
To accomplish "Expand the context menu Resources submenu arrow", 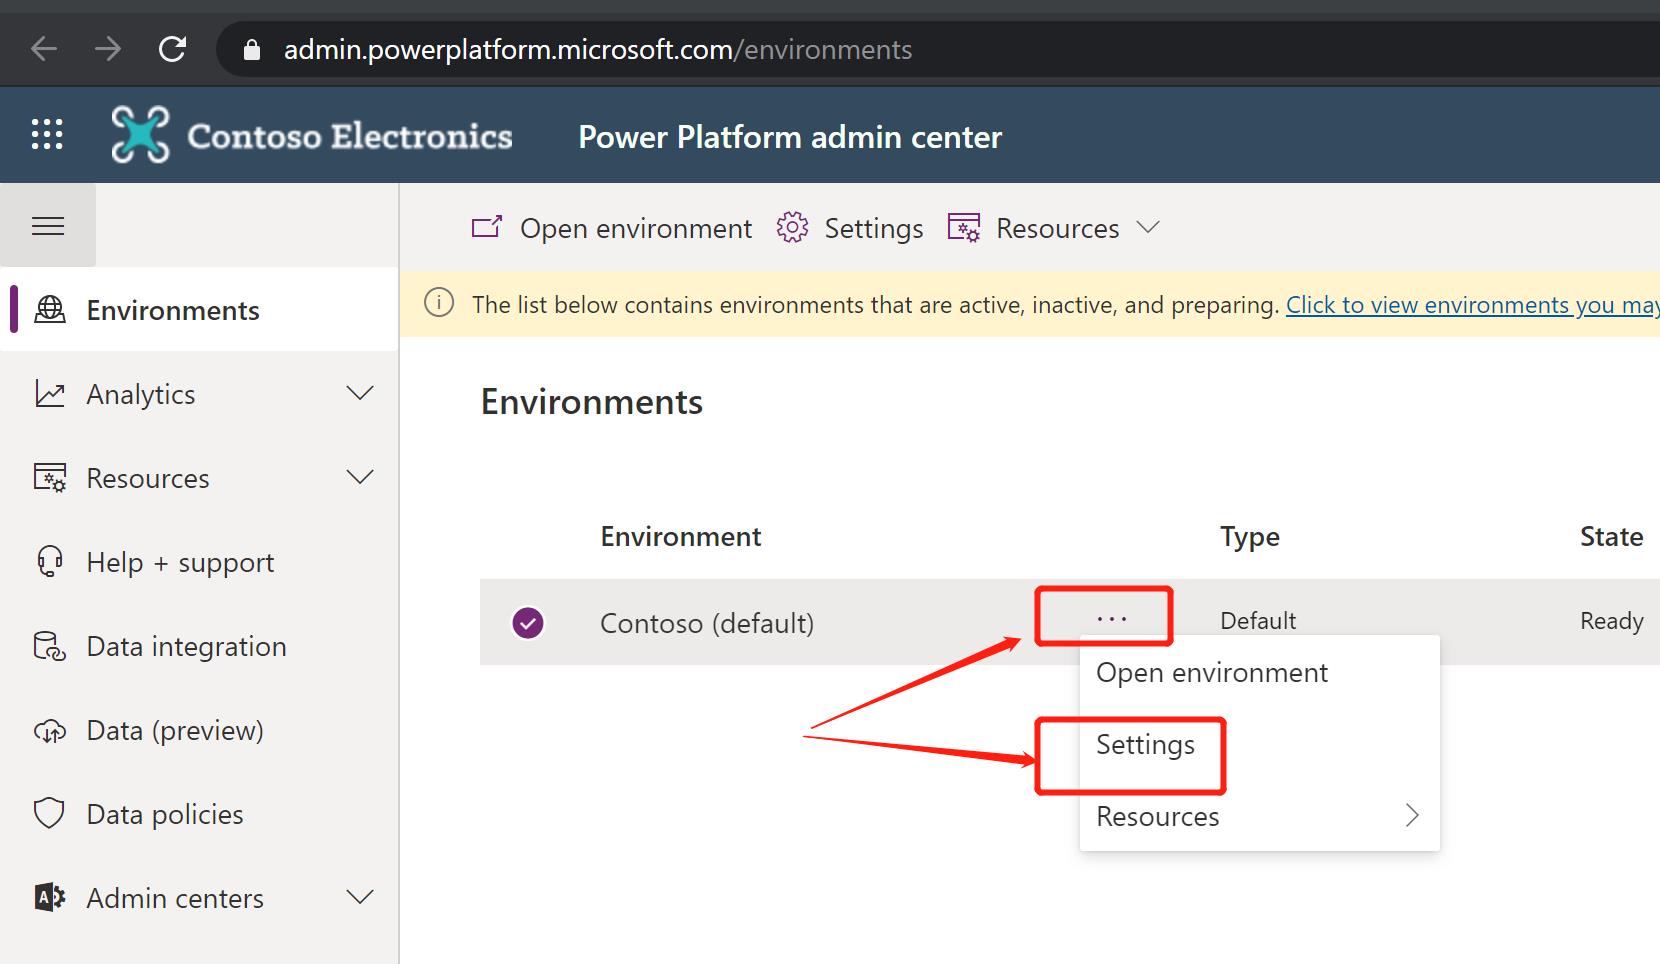I will (x=1412, y=815).
